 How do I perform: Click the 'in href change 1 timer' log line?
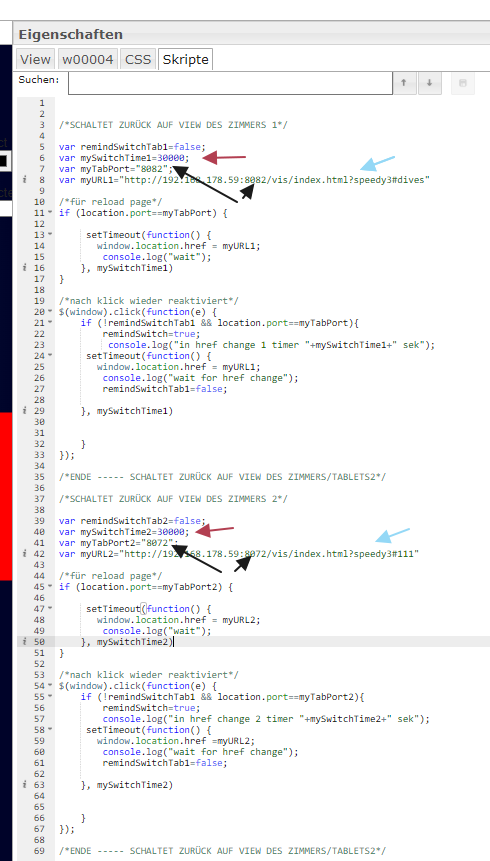point(271,344)
